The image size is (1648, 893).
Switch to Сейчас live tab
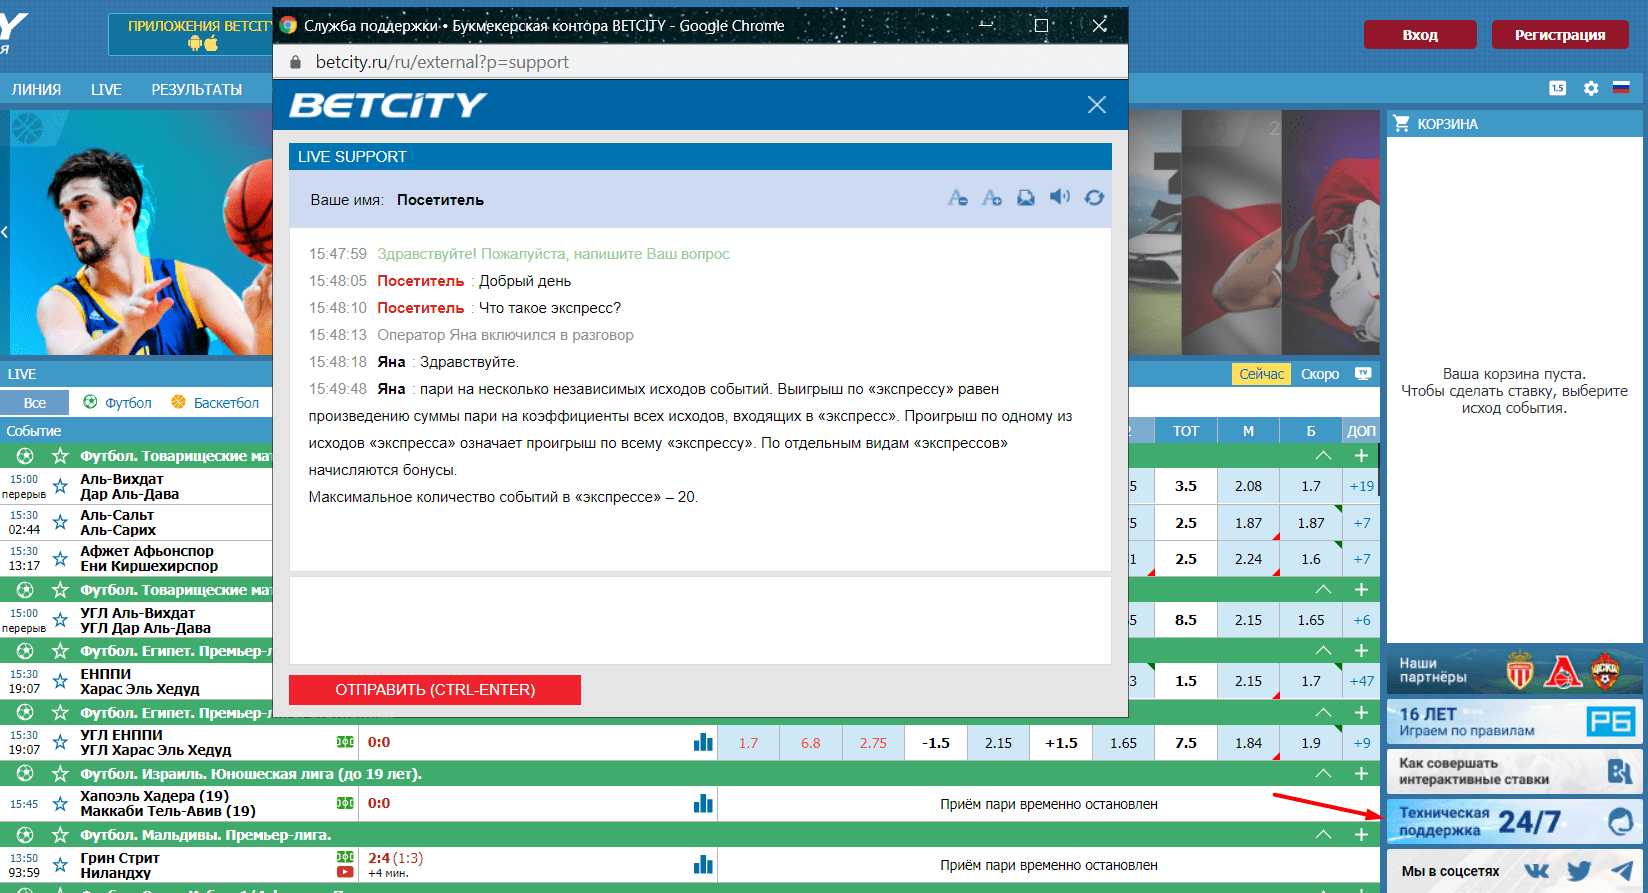[1262, 374]
